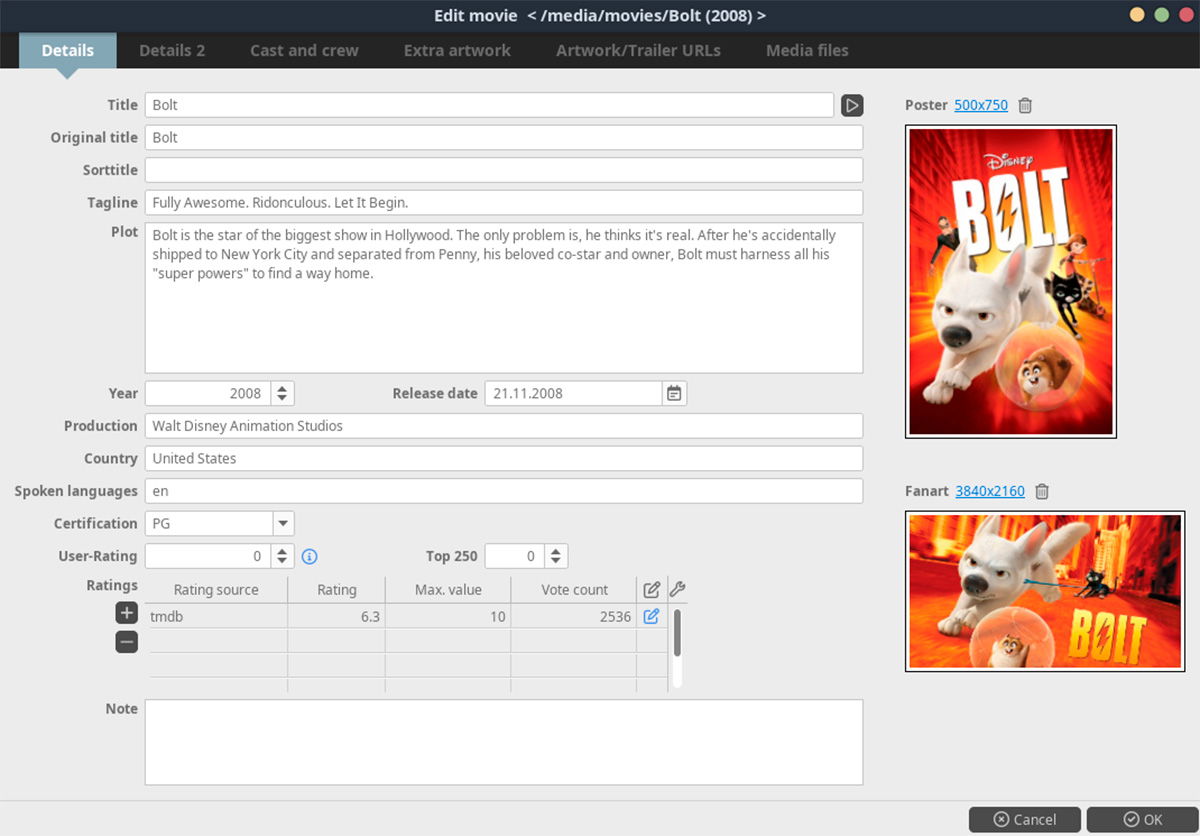Viewport: 1200px width, 836px height.
Task: Click the Bolt poster thumbnail
Action: pyautogui.click(x=1011, y=281)
